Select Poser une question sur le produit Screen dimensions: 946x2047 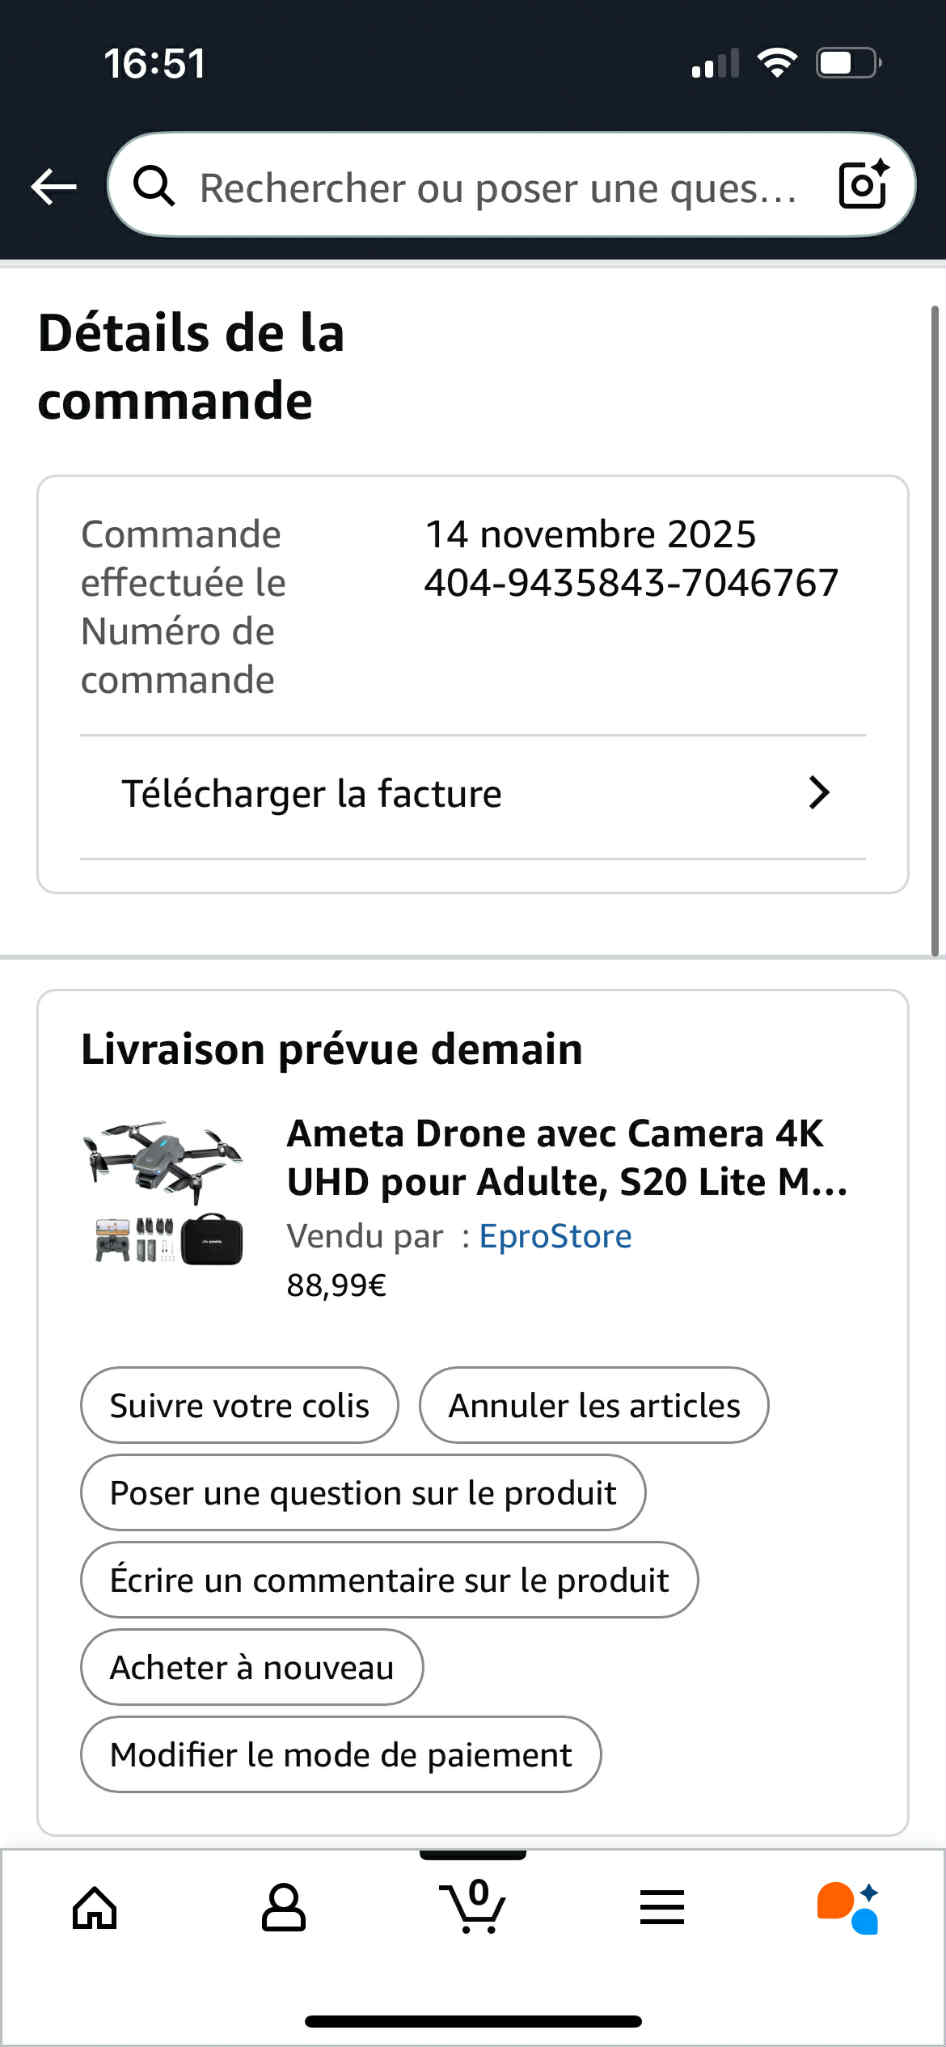[x=363, y=1492]
